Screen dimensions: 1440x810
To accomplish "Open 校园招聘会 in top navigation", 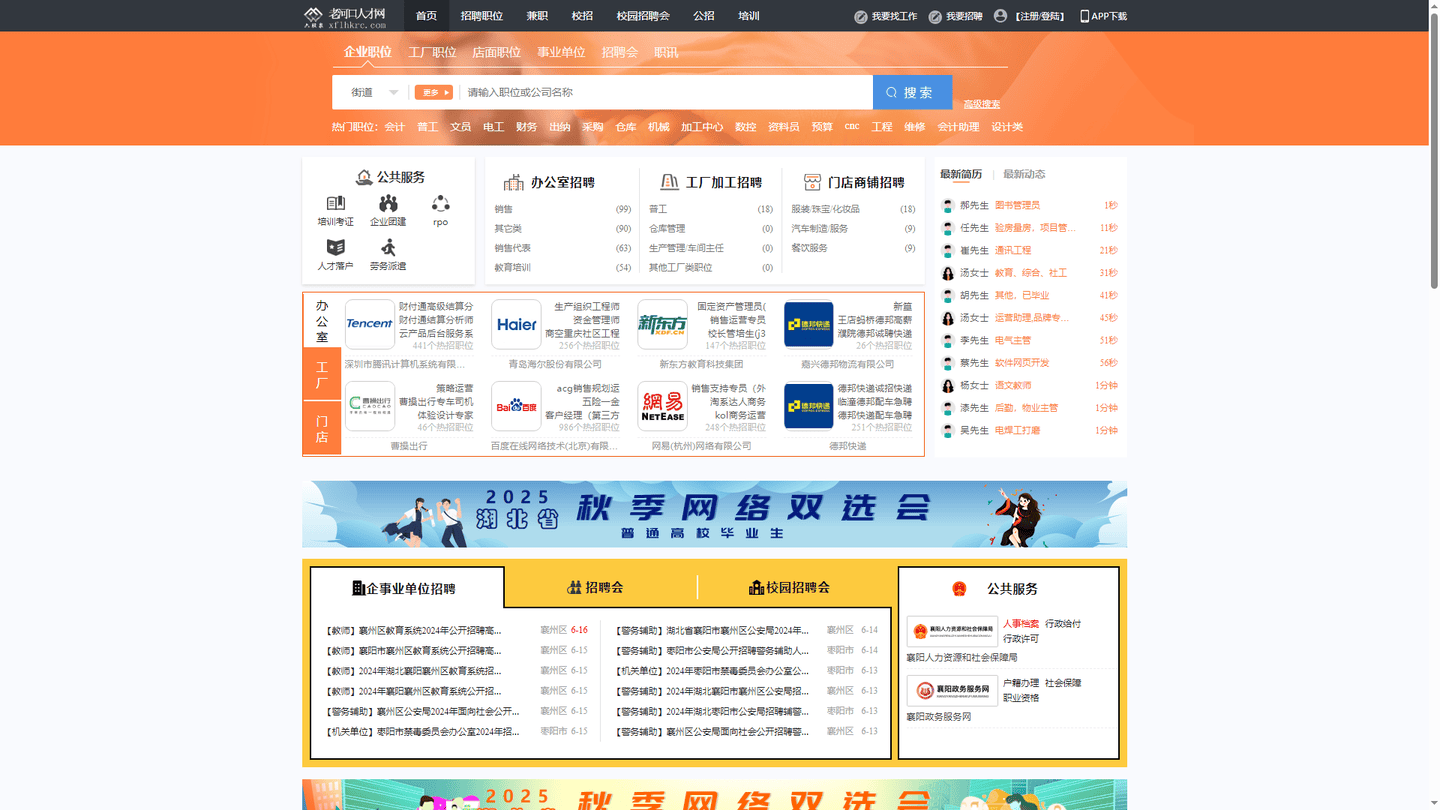I will (x=643, y=16).
